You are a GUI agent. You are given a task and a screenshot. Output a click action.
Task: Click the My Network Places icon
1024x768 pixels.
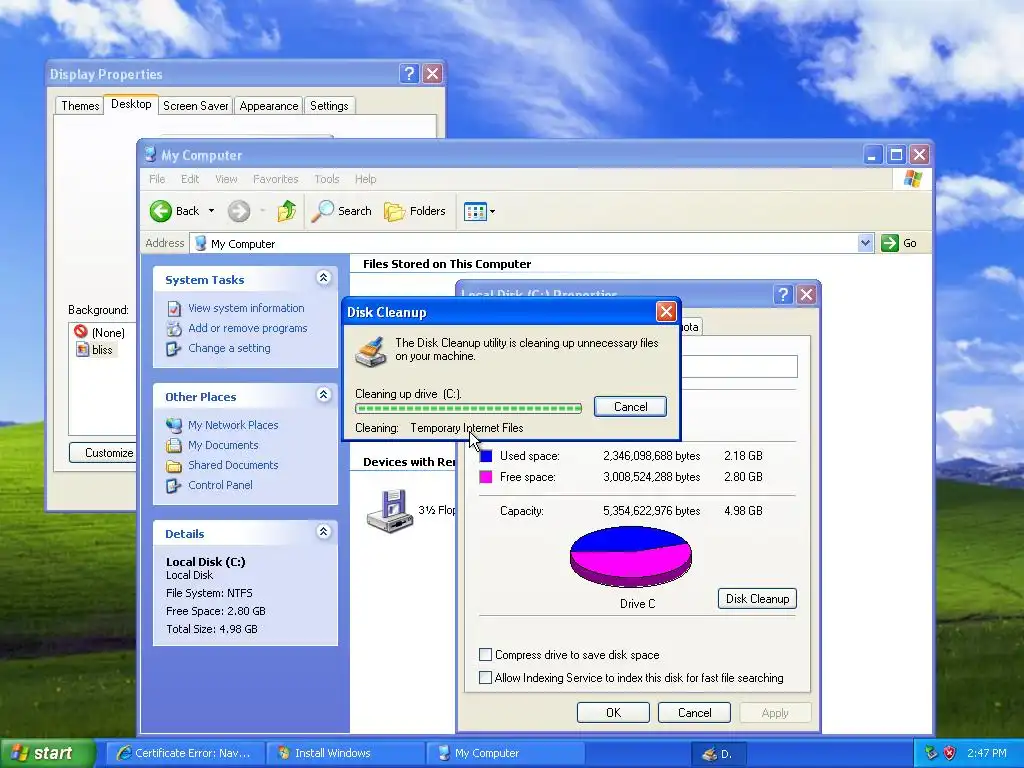174,425
